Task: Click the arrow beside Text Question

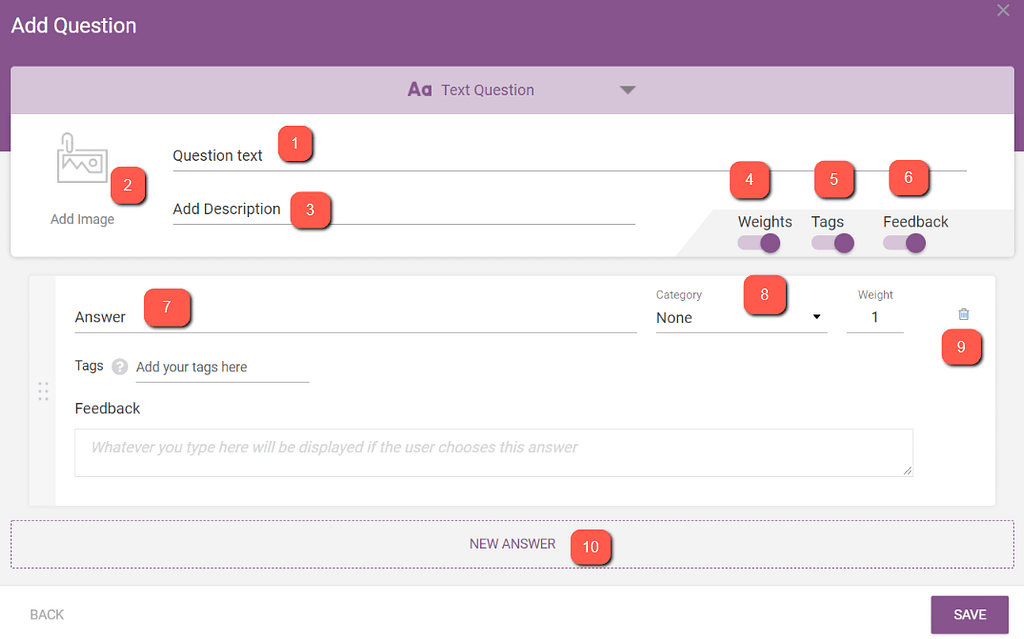Action: pos(627,90)
